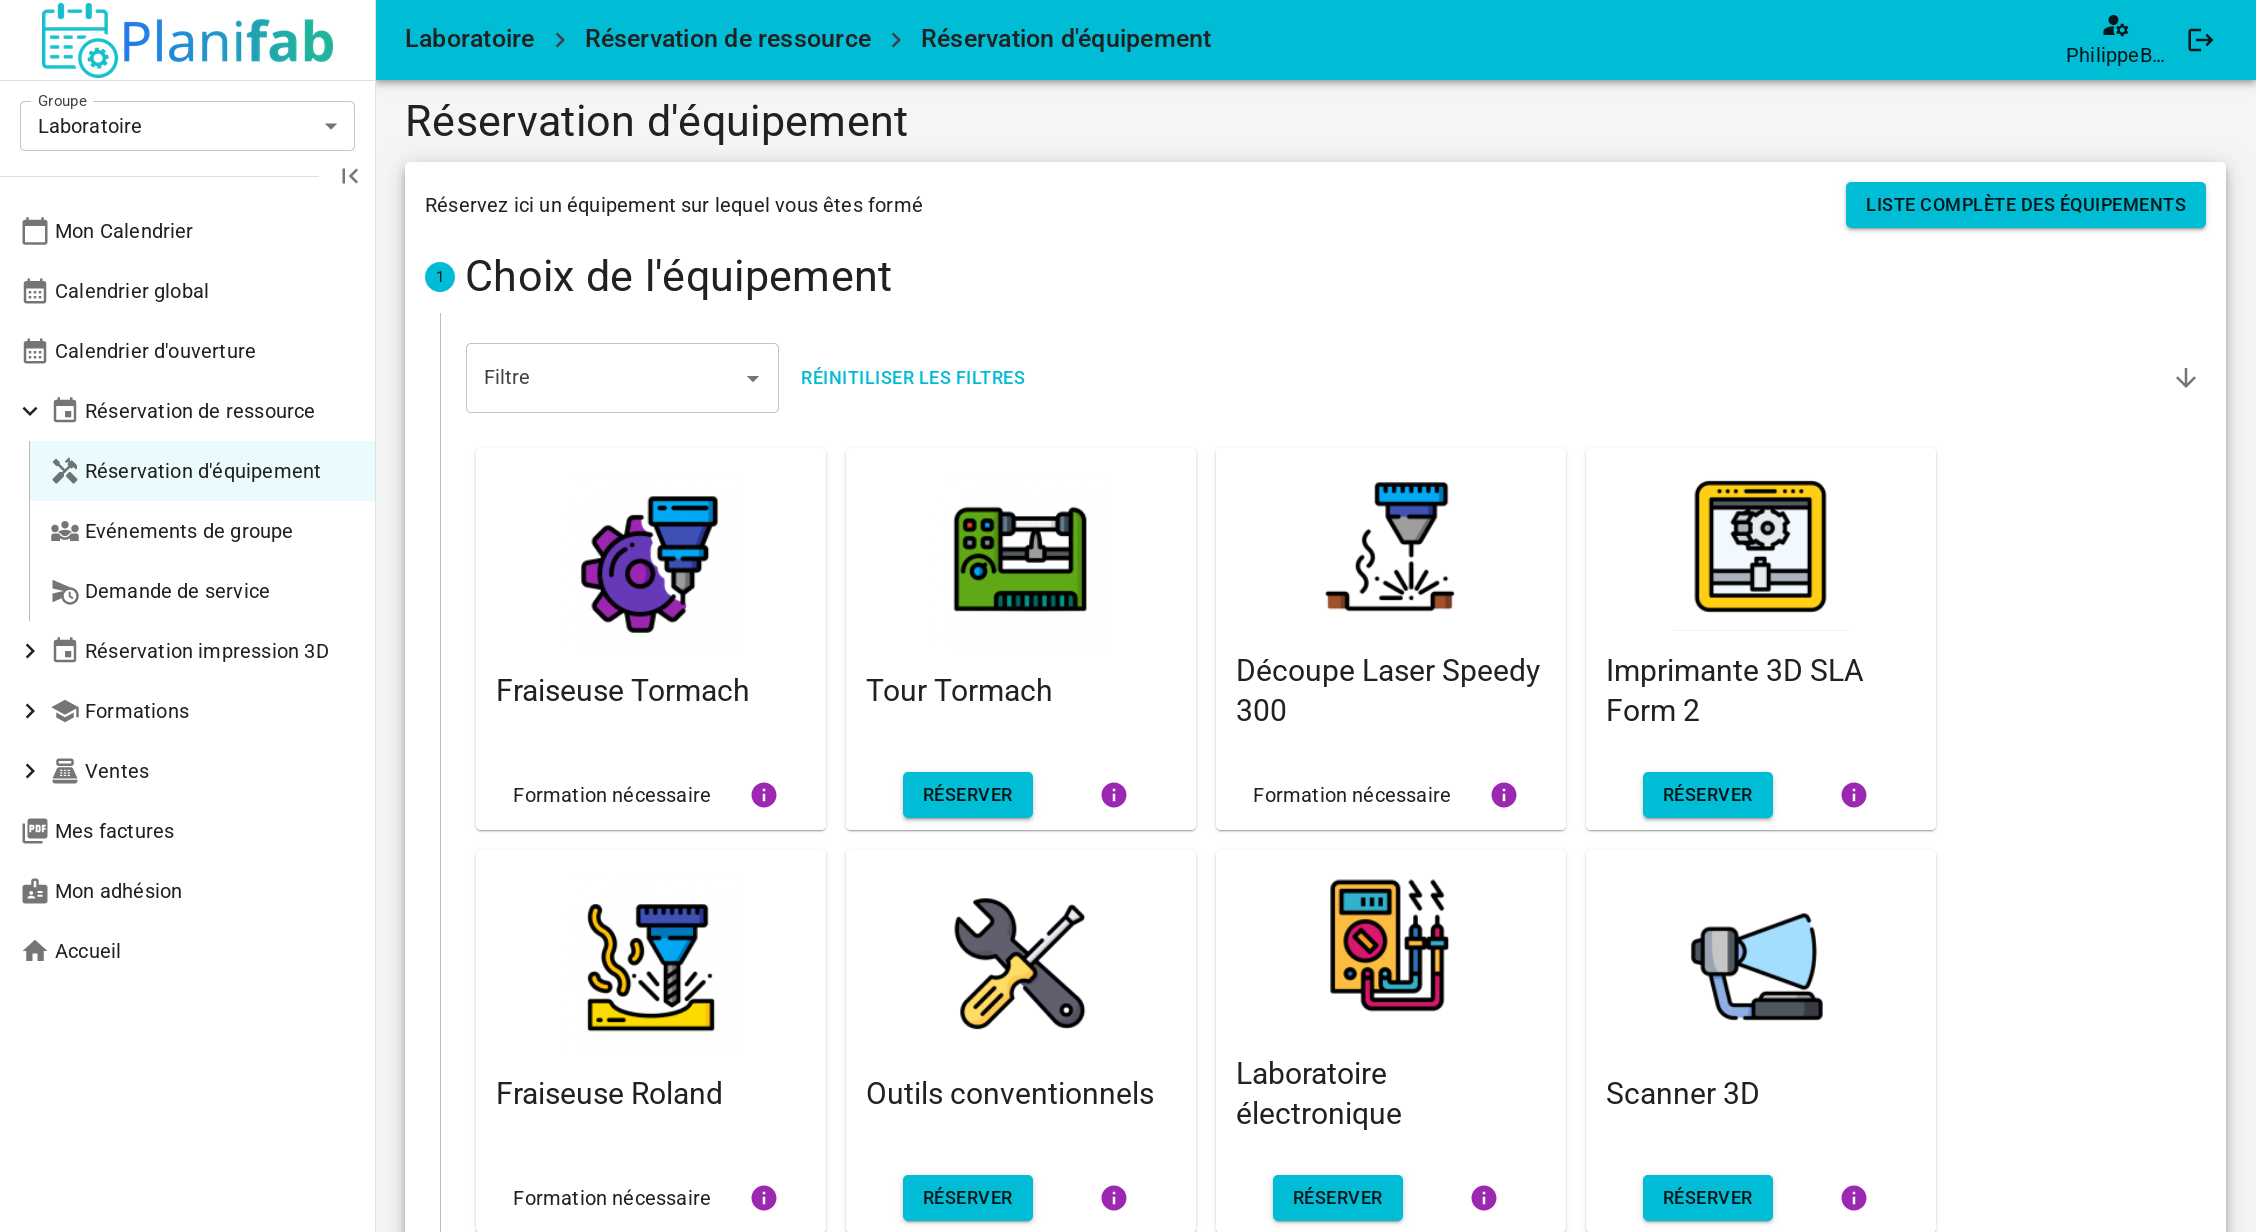
Task: Select Événements de groupe
Action: click(188, 531)
